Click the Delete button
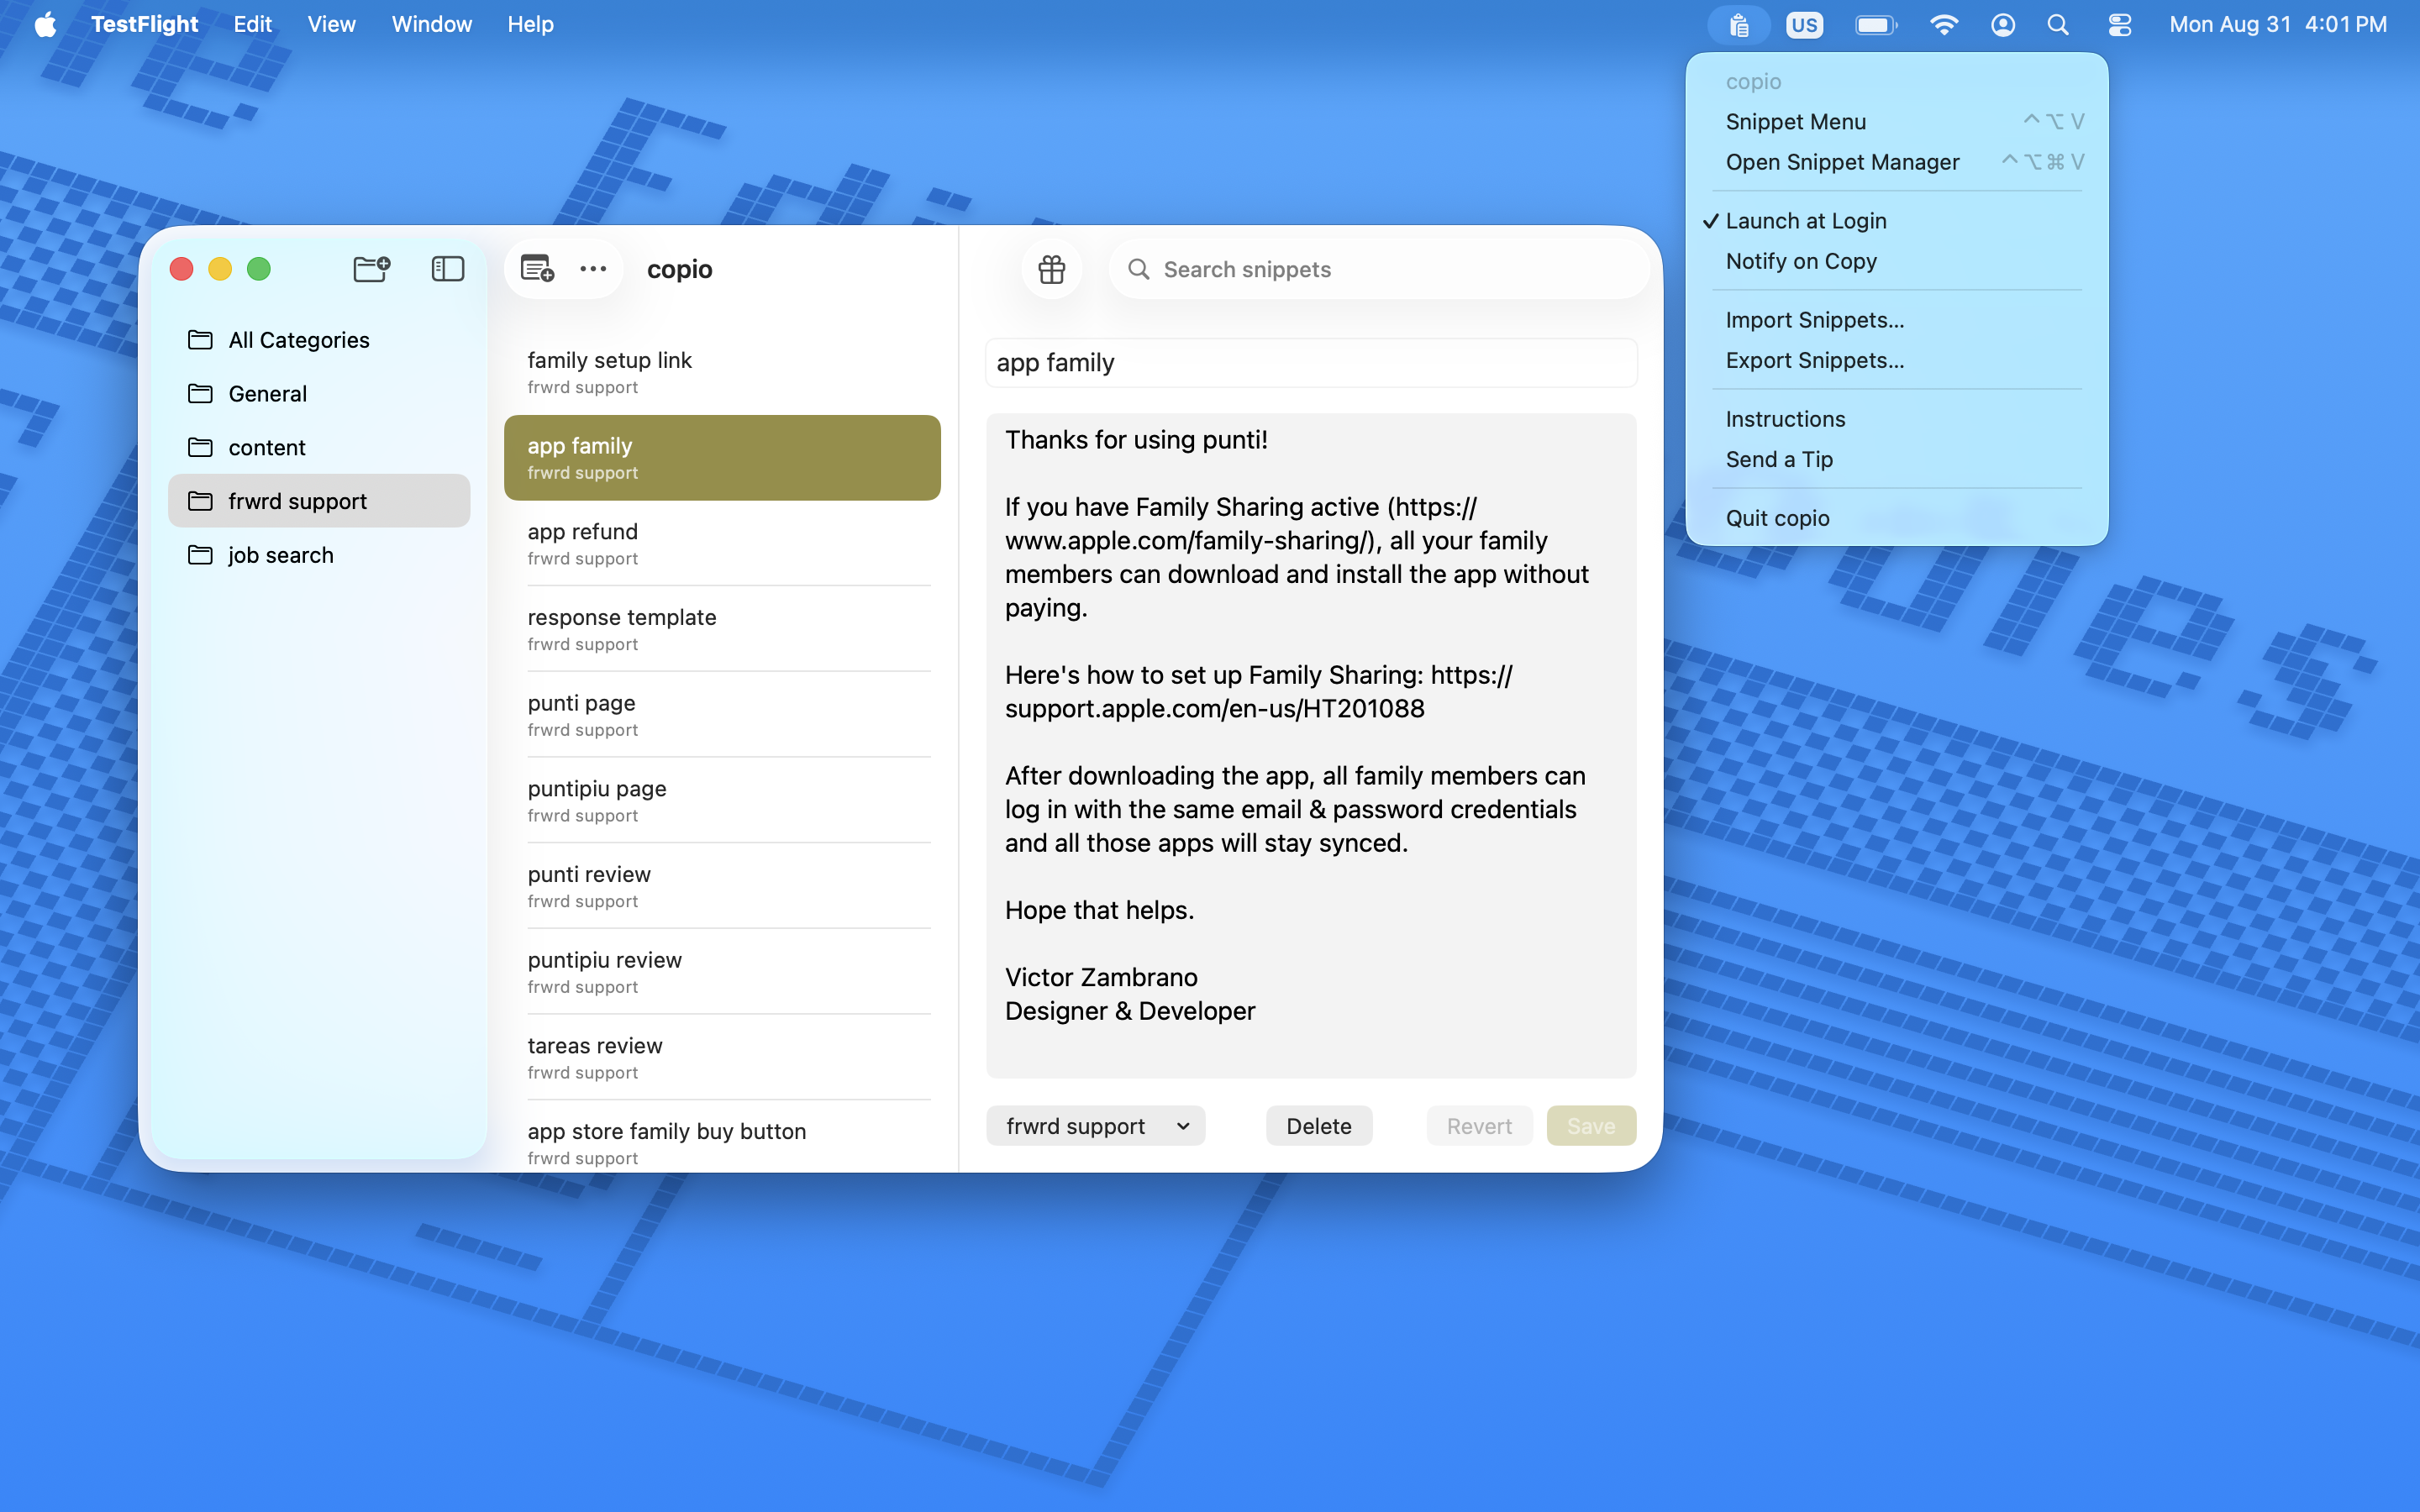2420x1512 pixels. (x=1318, y=1126)
